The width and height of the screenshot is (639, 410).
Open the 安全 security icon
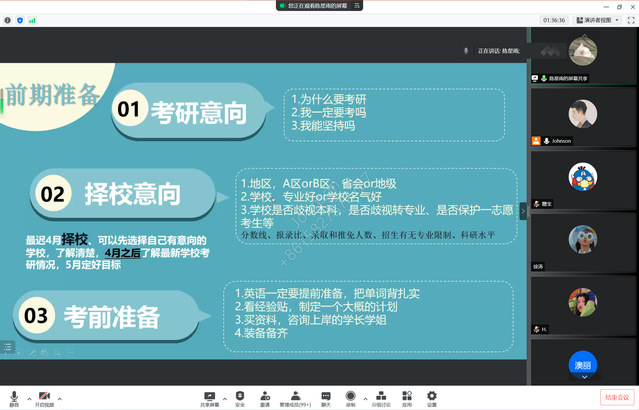(x=239, y=395)
